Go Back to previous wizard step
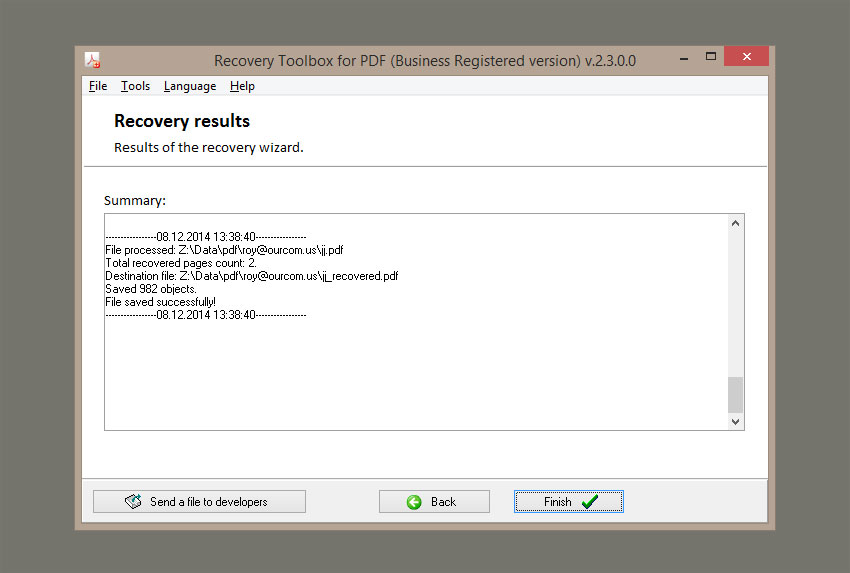 434,501
